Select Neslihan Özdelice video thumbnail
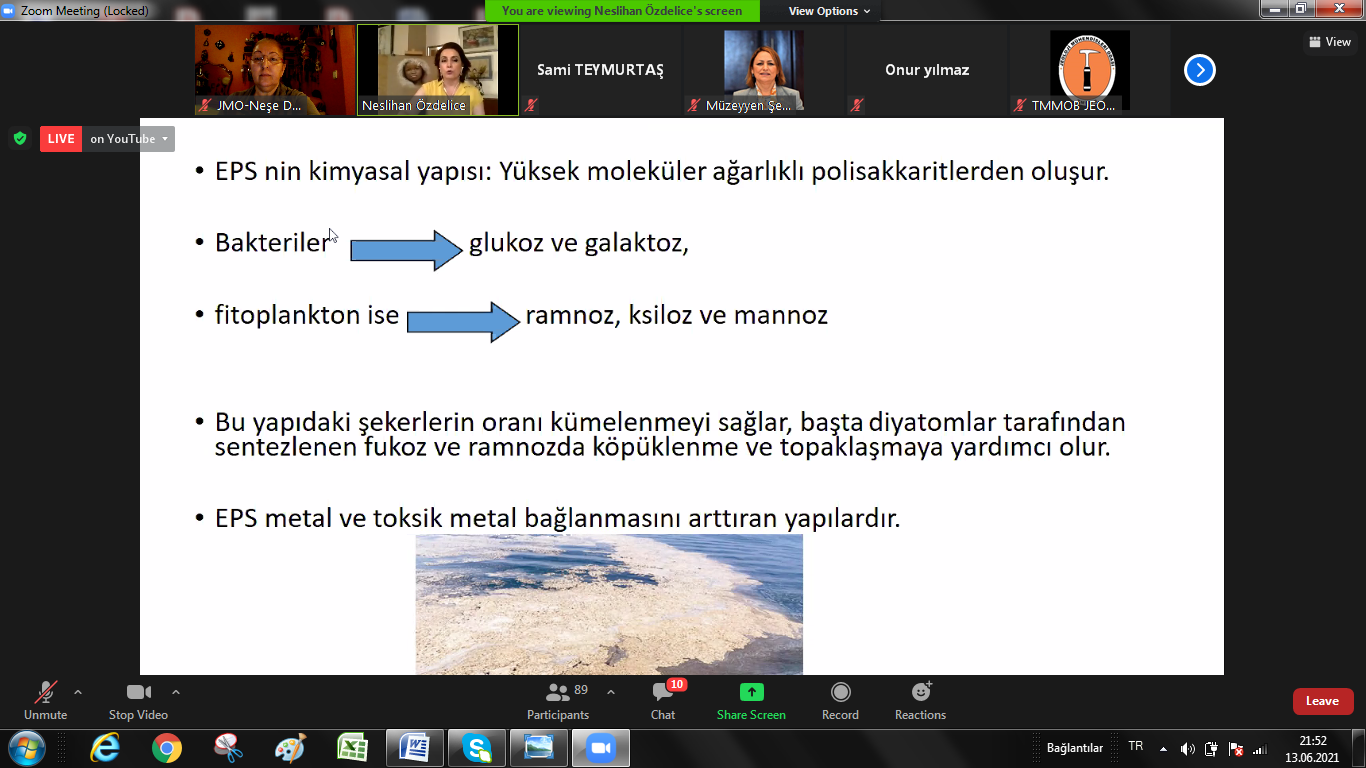 coord(438,70)
